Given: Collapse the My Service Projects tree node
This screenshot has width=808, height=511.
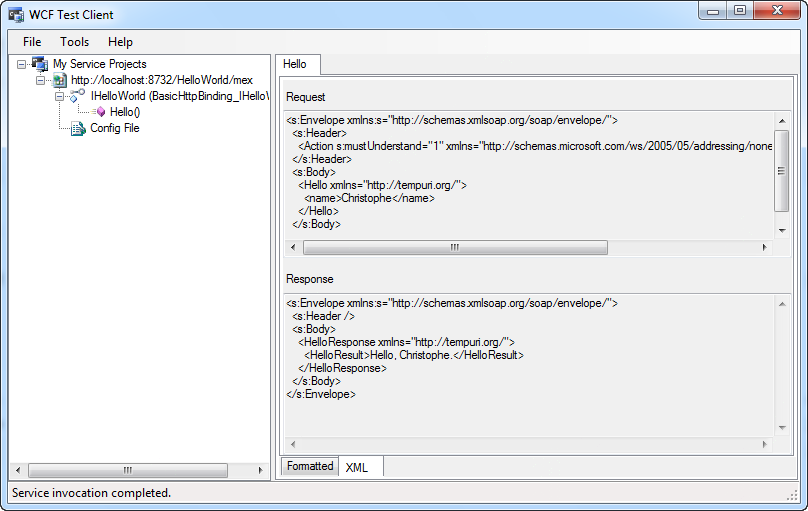Looking at the screenshot, I should point(21,64).
